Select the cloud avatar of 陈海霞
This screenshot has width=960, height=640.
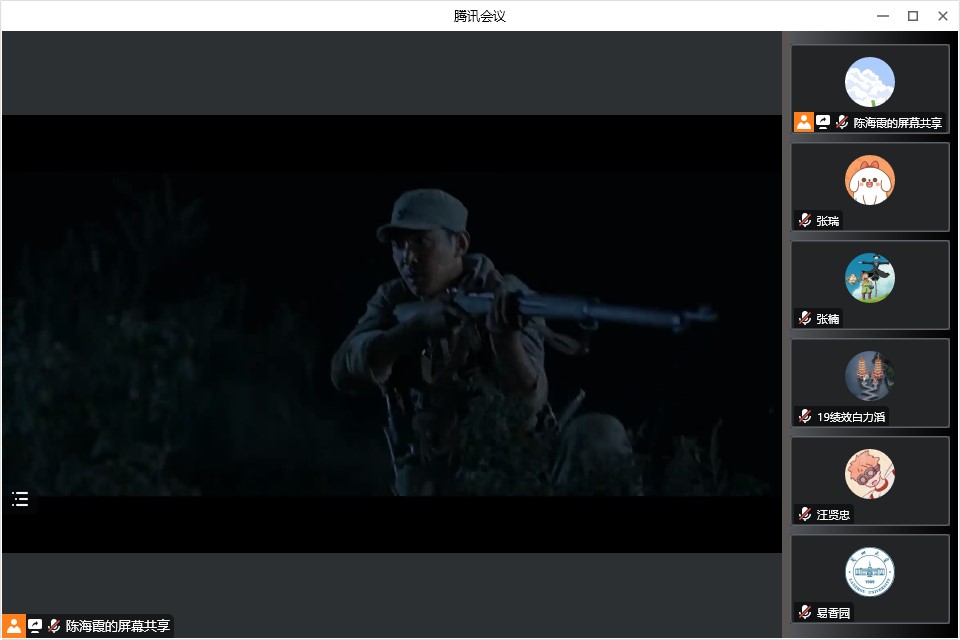[x=869, y=82]
